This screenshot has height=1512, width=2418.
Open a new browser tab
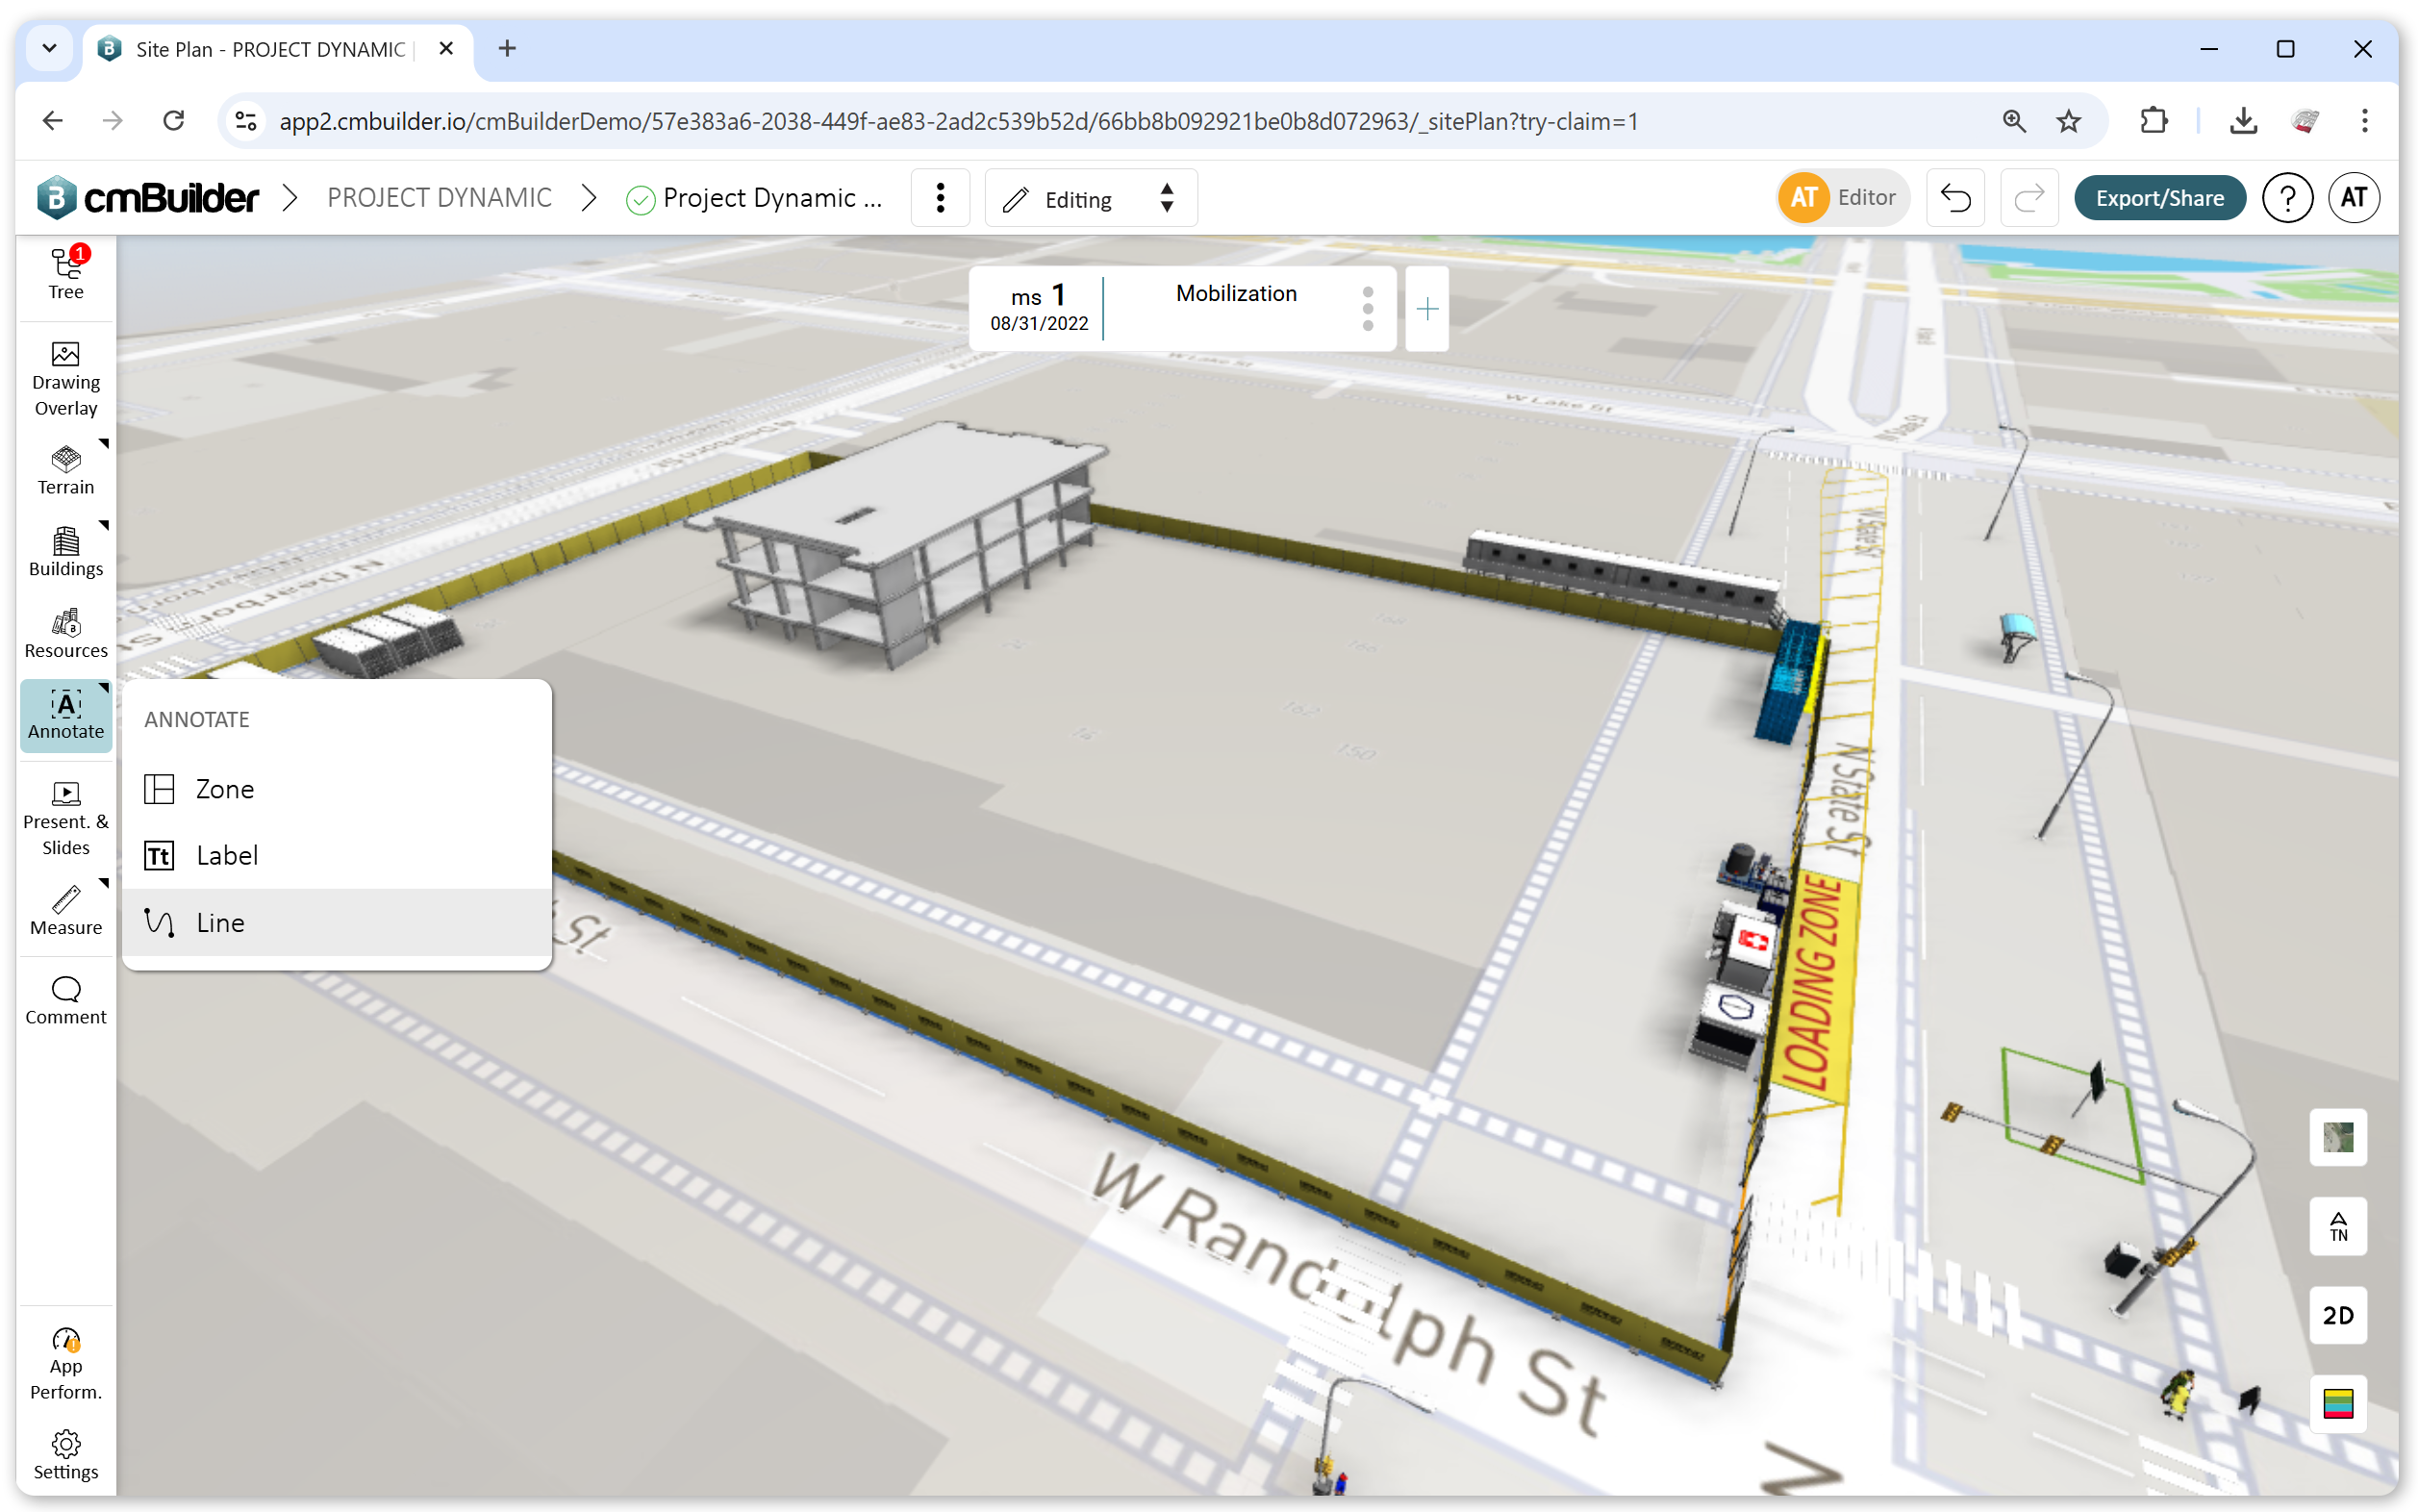coord(507,48)
